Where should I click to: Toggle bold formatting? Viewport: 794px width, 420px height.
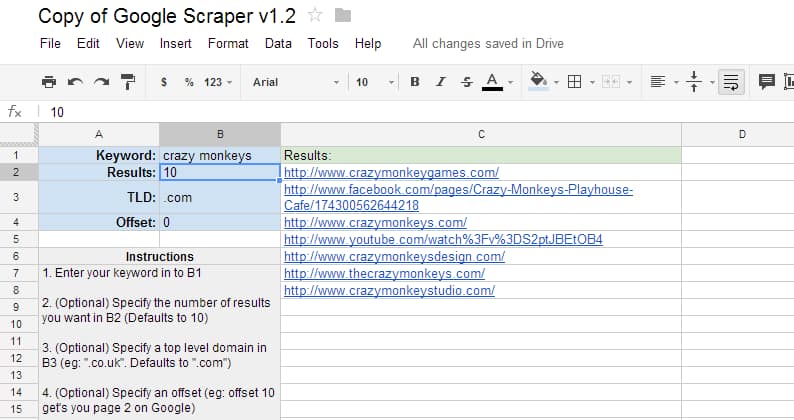coord(414,82)
